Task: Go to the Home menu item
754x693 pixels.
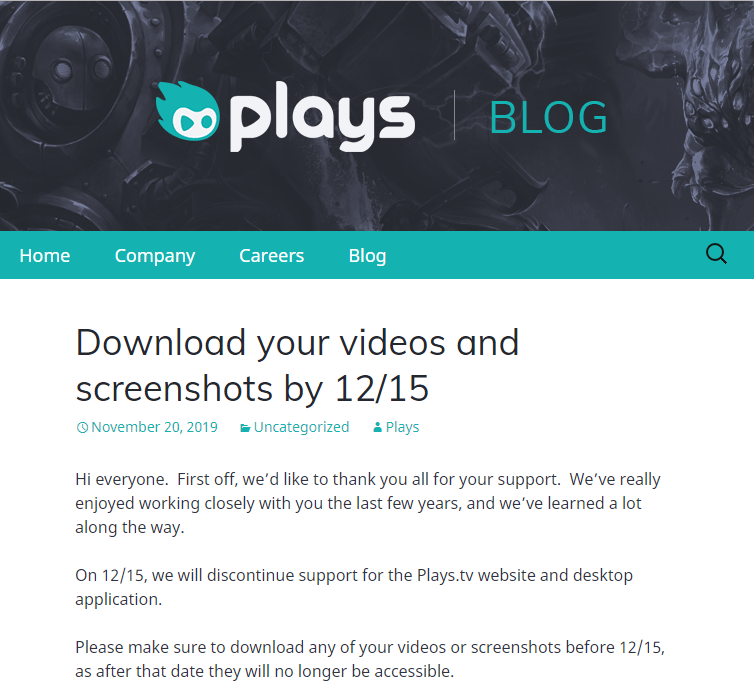Action: pos(45,256)
